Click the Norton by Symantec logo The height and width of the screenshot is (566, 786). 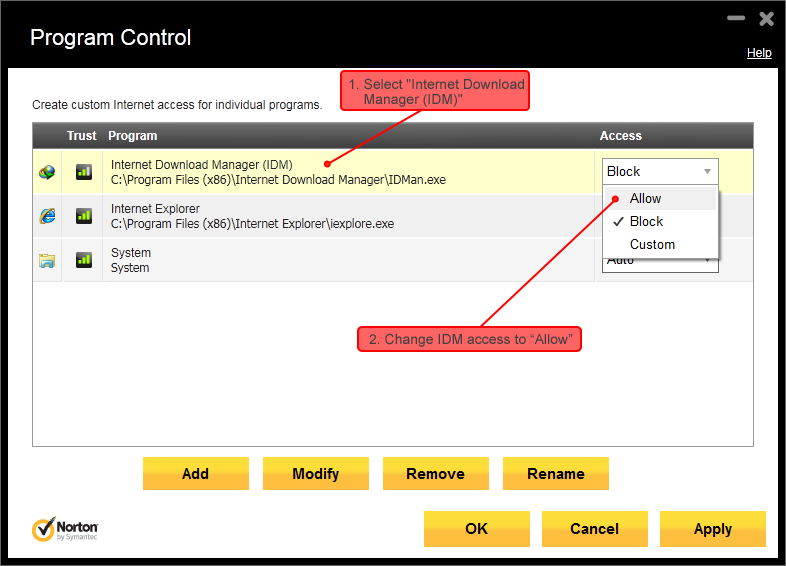click(x=65, y=529)
